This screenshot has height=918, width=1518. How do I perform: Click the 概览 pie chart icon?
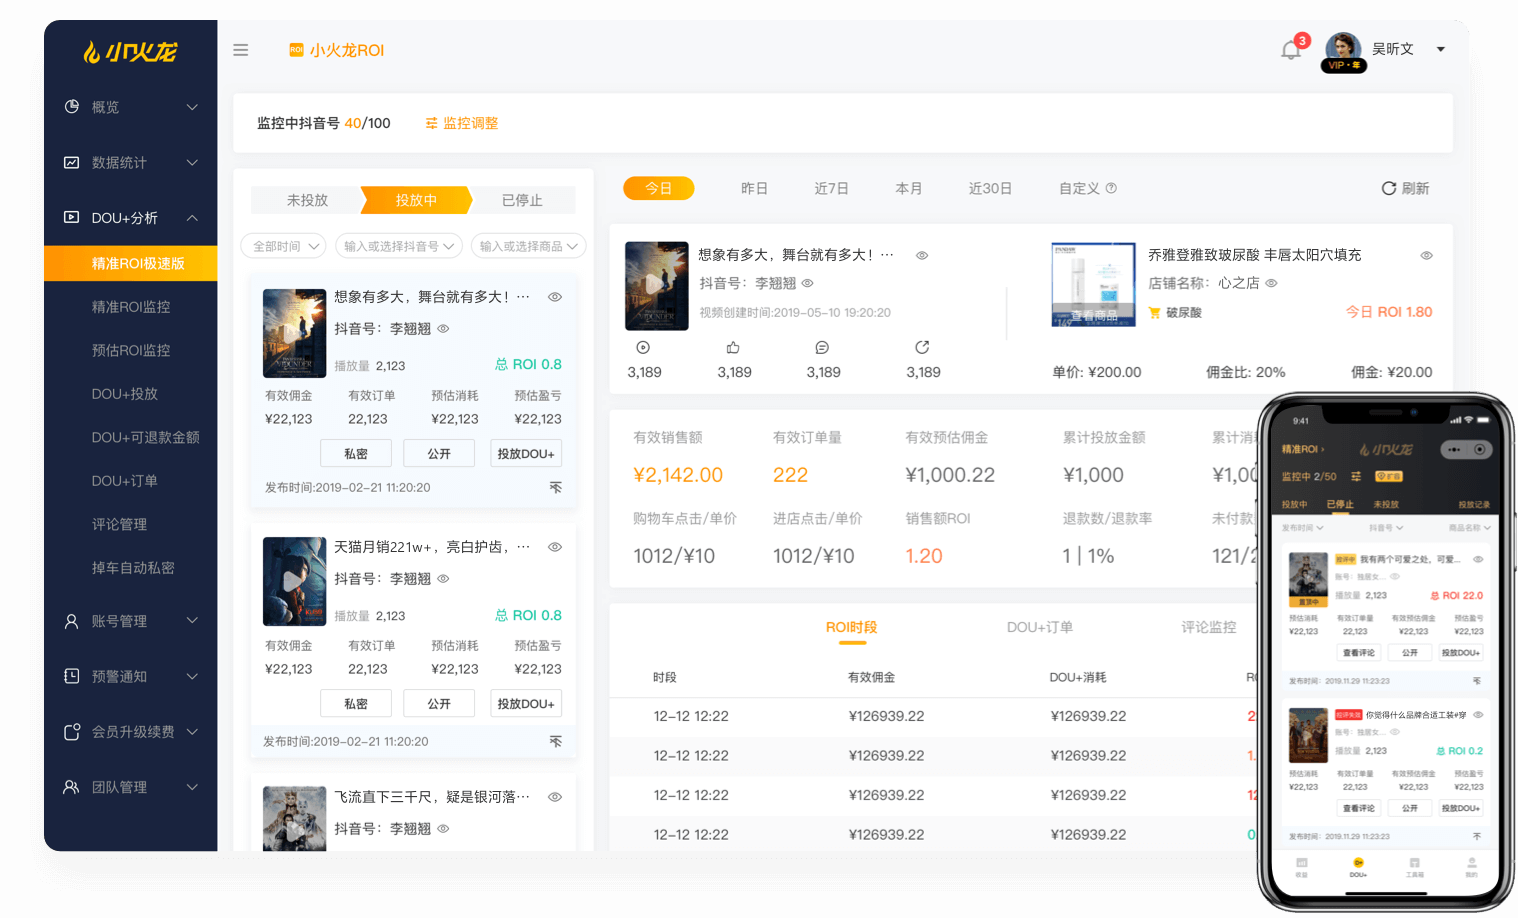[71, 106]
